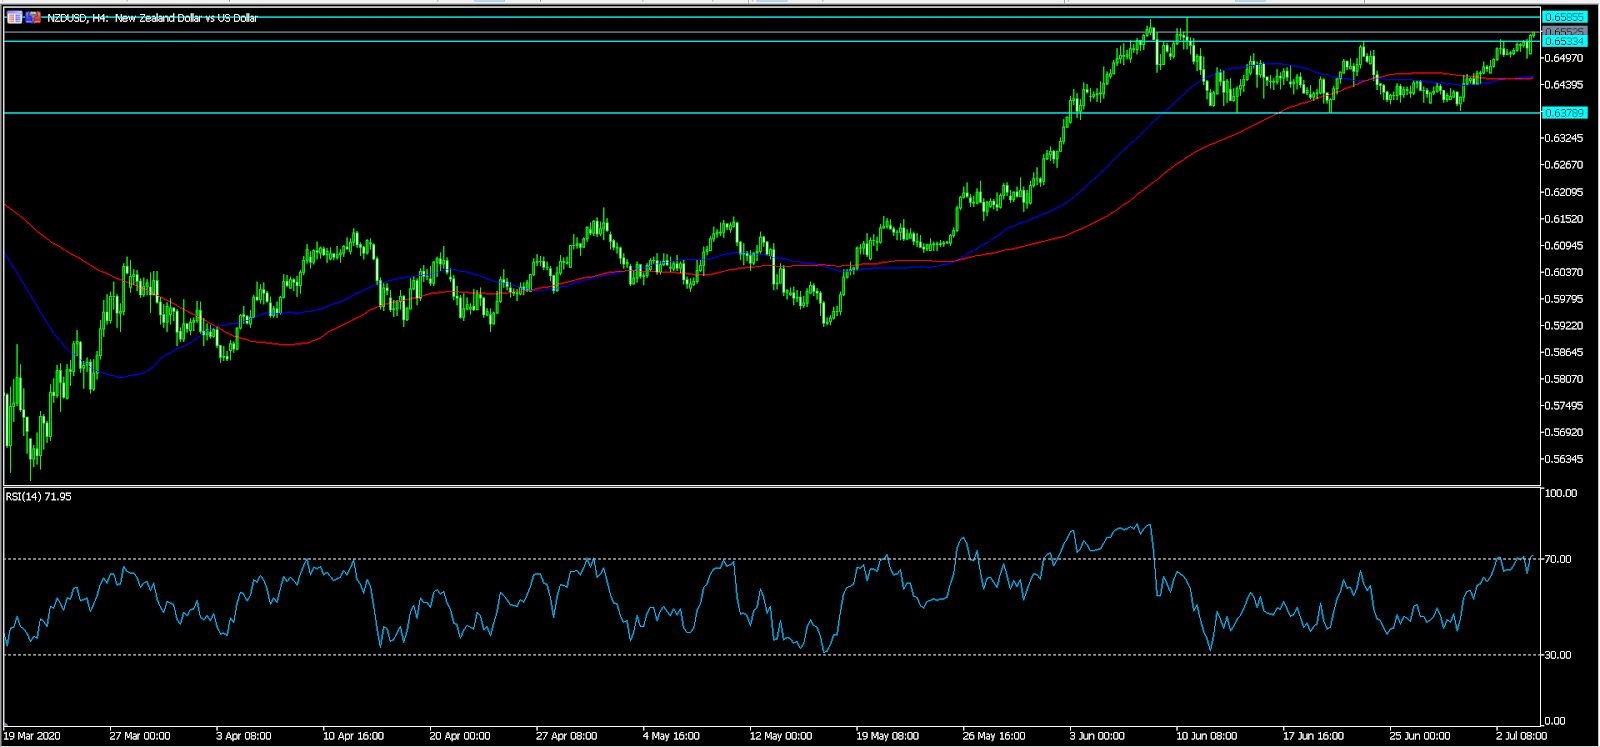Click the '3 Jun 00:00' time label
Screen dimensions: 1600x747
[1097, 736]
